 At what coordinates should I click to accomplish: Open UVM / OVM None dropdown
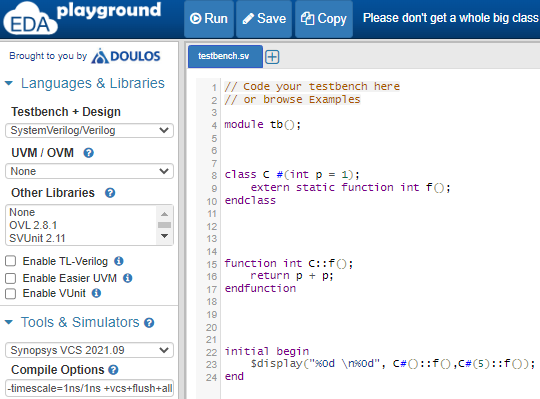[x=89, y=171]
